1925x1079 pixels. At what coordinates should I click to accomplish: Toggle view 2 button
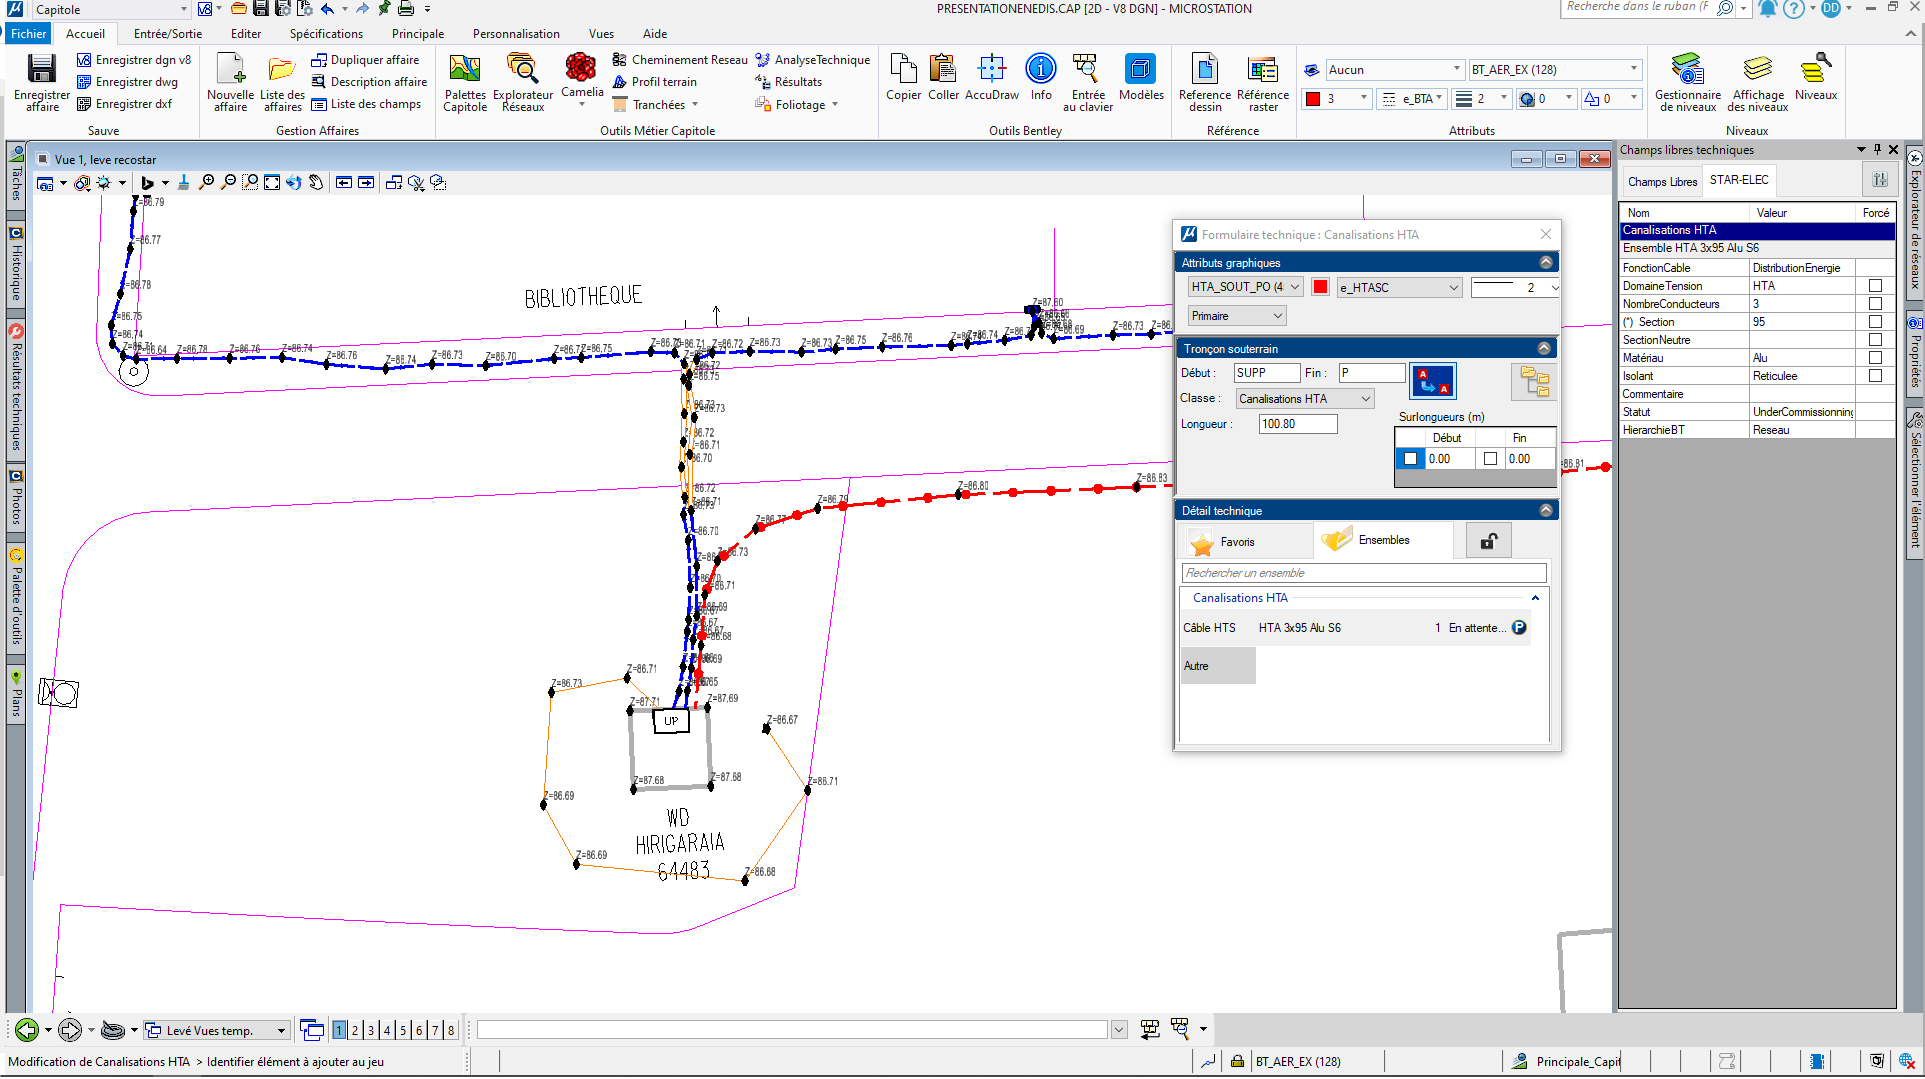[x=355, y=1030]
